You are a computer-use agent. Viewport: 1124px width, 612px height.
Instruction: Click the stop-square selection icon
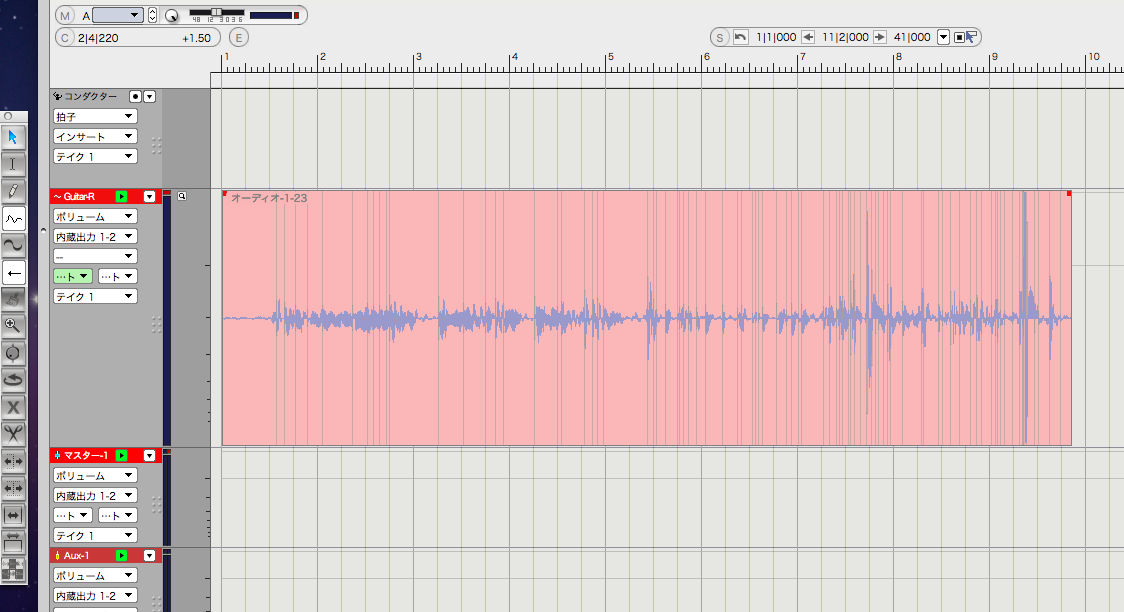click(x=958, y=37)
